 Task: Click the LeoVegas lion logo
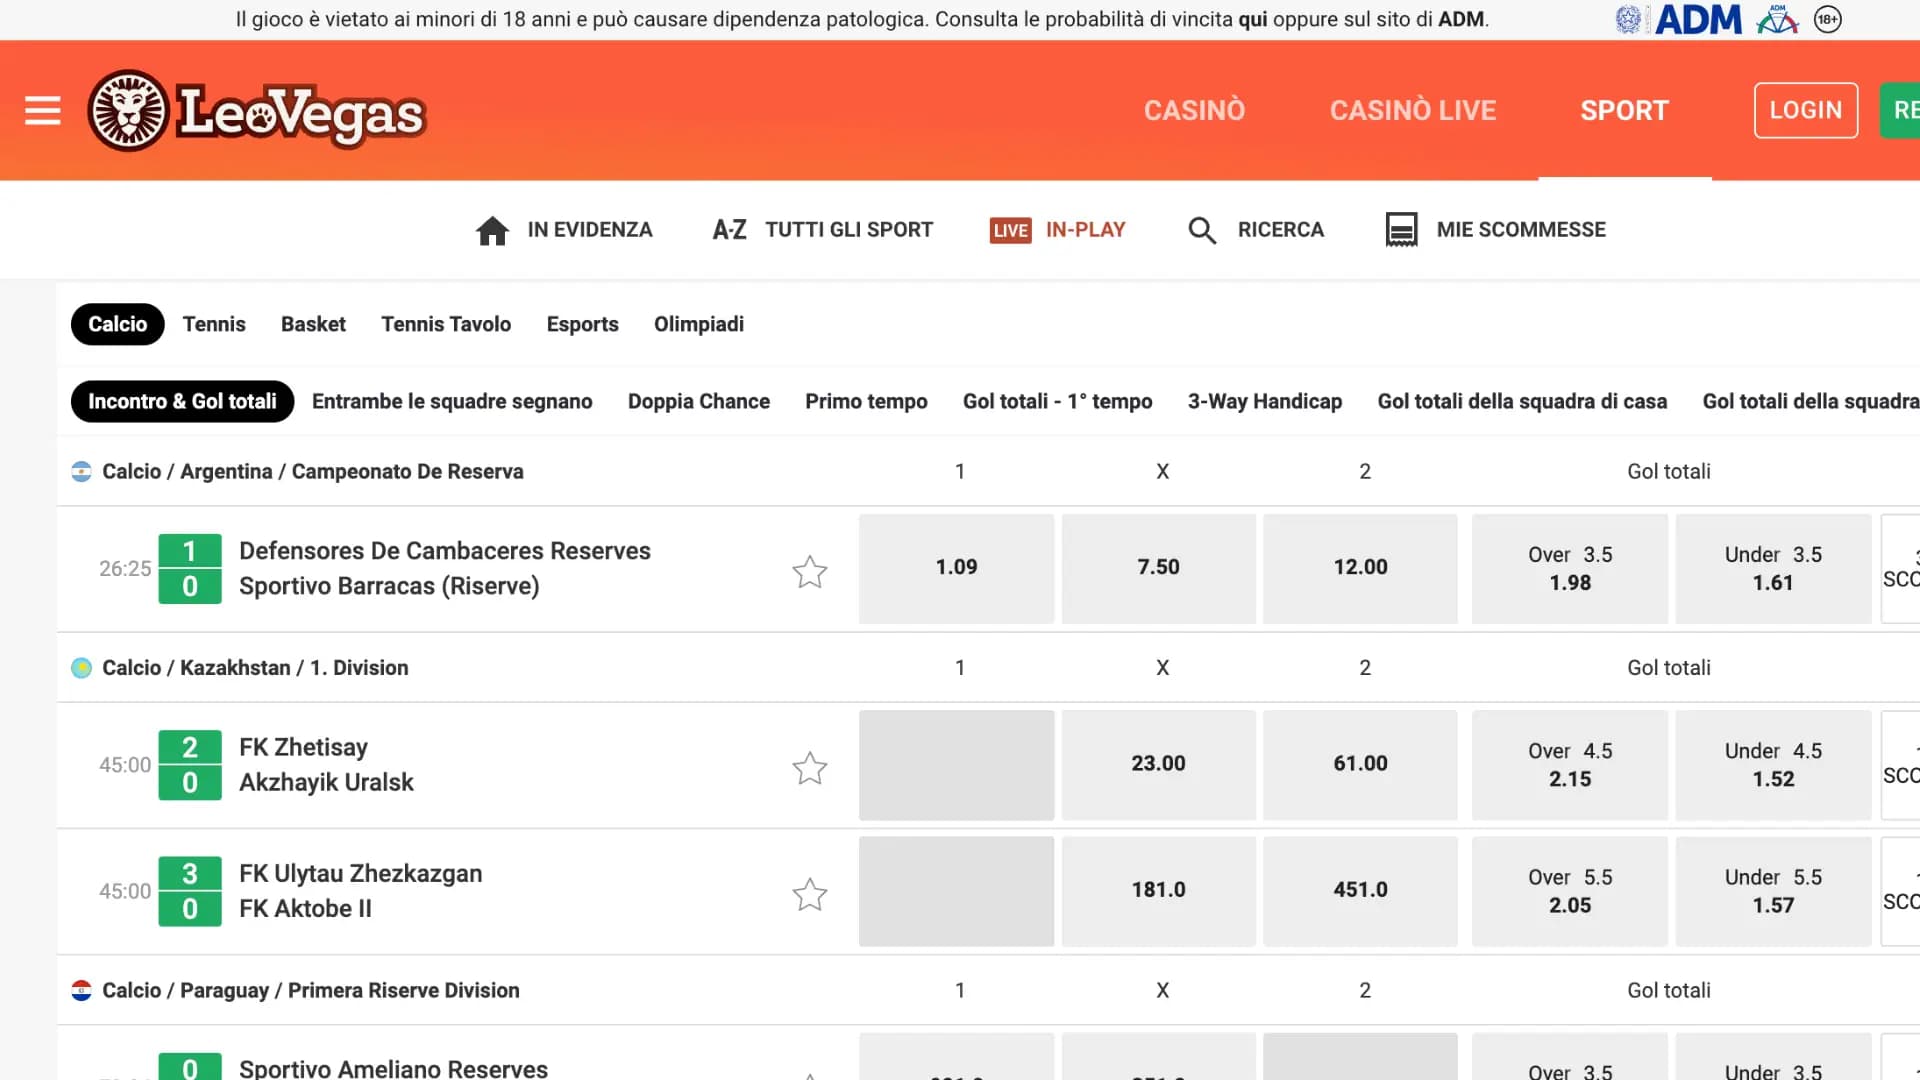128,111
